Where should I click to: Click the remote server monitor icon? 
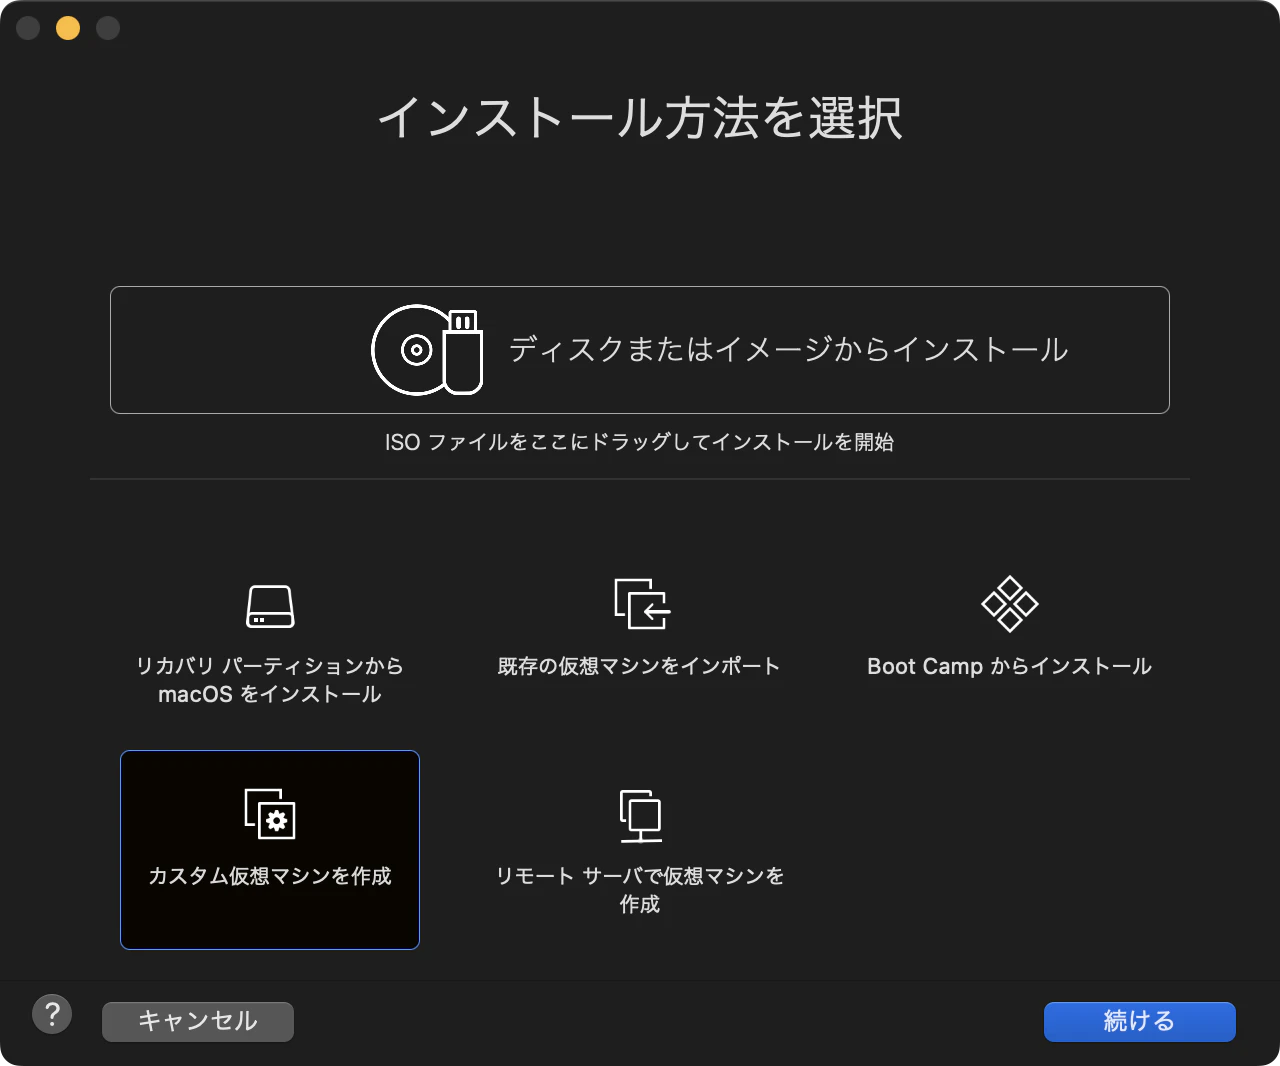[x=639, y=815]
